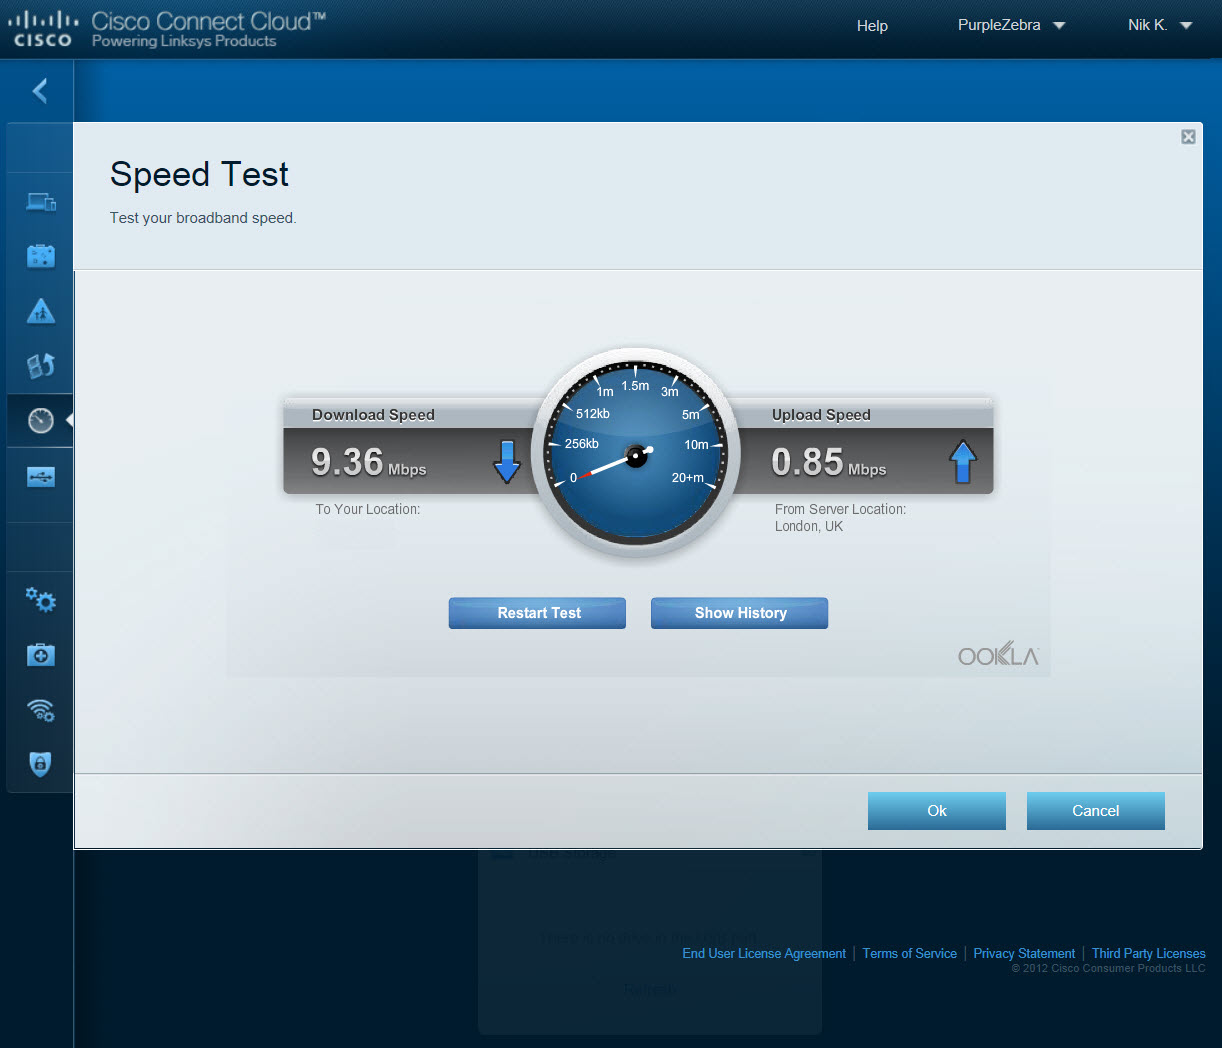
Task: Open the Media Prioritization sidebar icon
Action: tap(41, 366)
